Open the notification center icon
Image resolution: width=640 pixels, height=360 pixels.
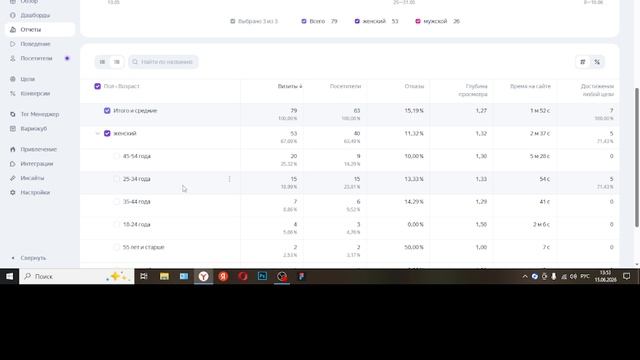pyautogui.click(x=627, y=276)
